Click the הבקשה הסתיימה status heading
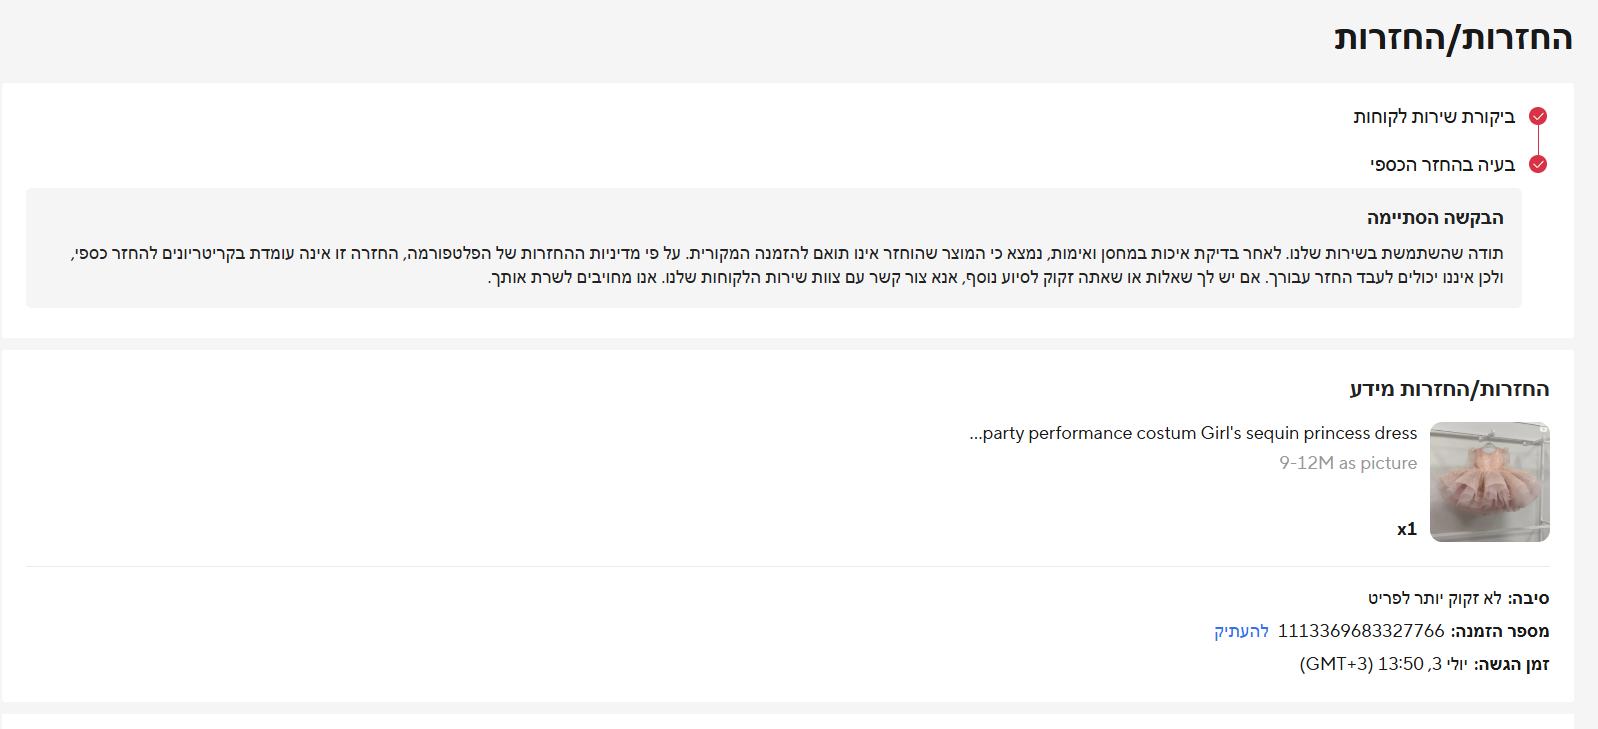 pyautogui.click(x=1435, y=218)
